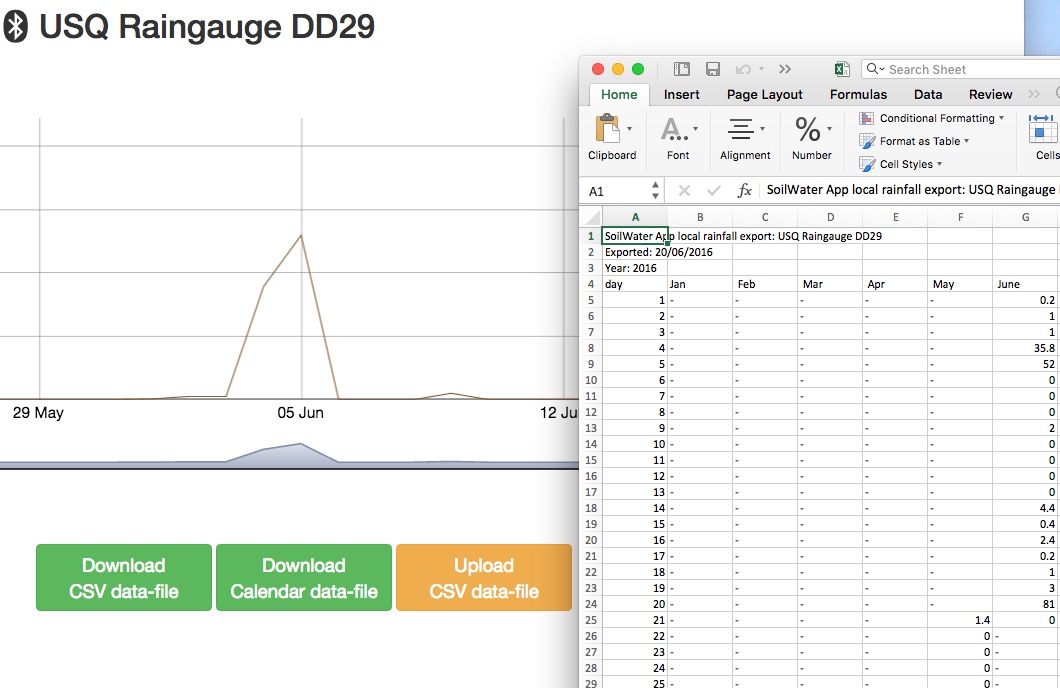Select the 'Year: 2016' cell

tap(635, 268)
